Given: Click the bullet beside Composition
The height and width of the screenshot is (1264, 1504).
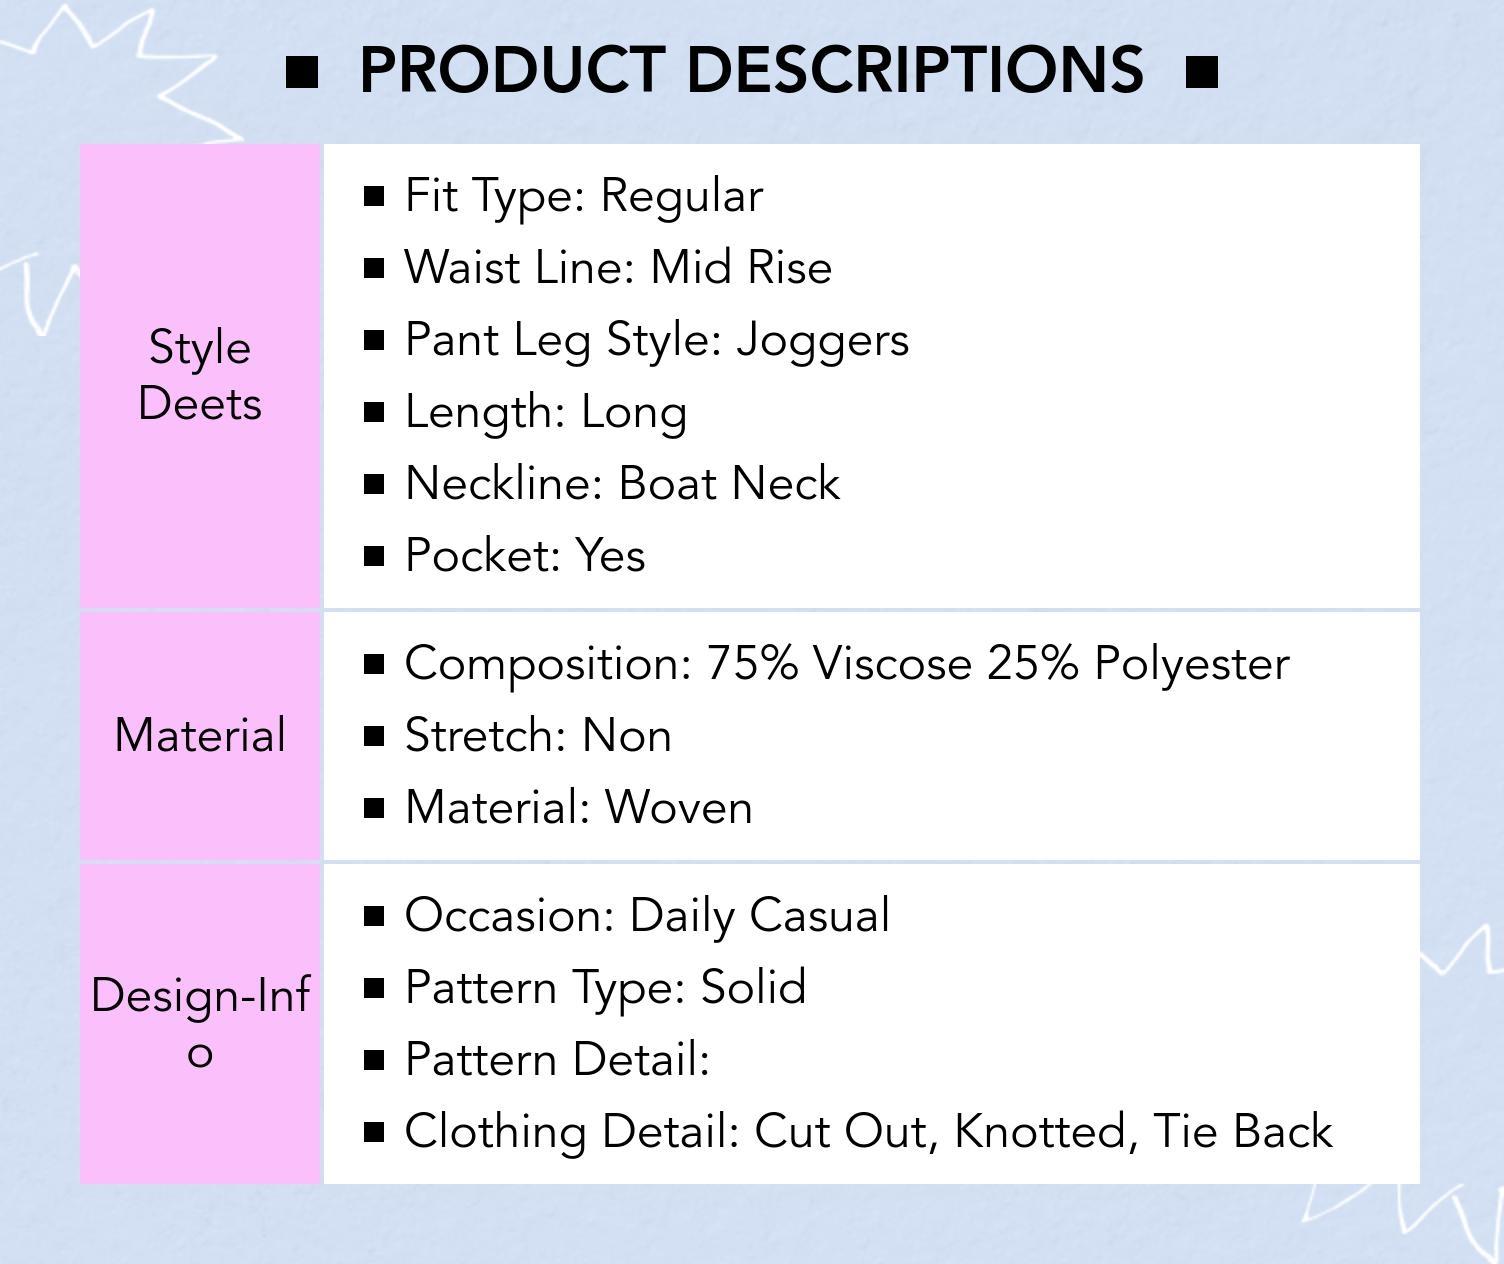Looking at the screenshot, I should tap(375, 664).
